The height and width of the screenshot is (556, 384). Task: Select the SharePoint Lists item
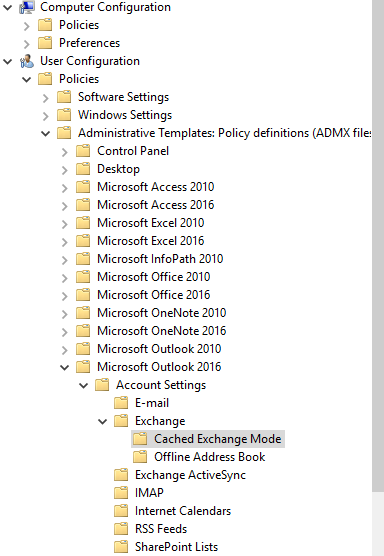177,547
